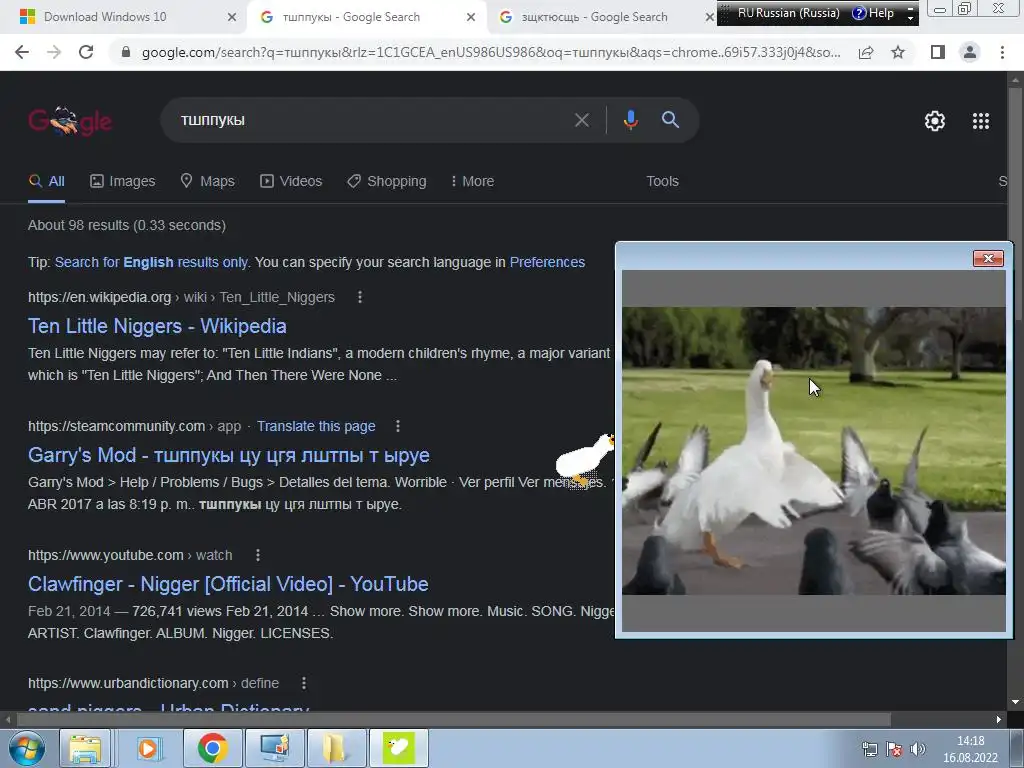
Task: Open options for the Wikipedia result
Action: point(360,297)
